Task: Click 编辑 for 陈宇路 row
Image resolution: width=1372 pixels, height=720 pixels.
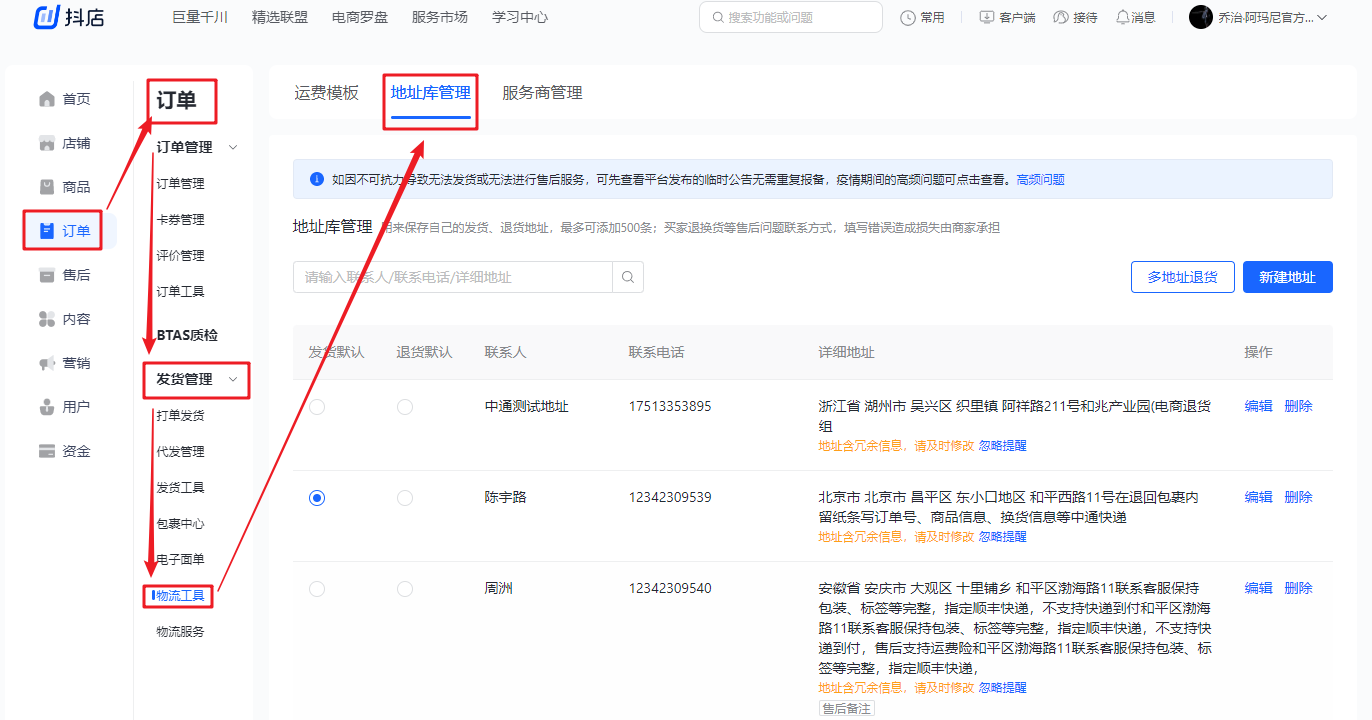Action: 1259,497
